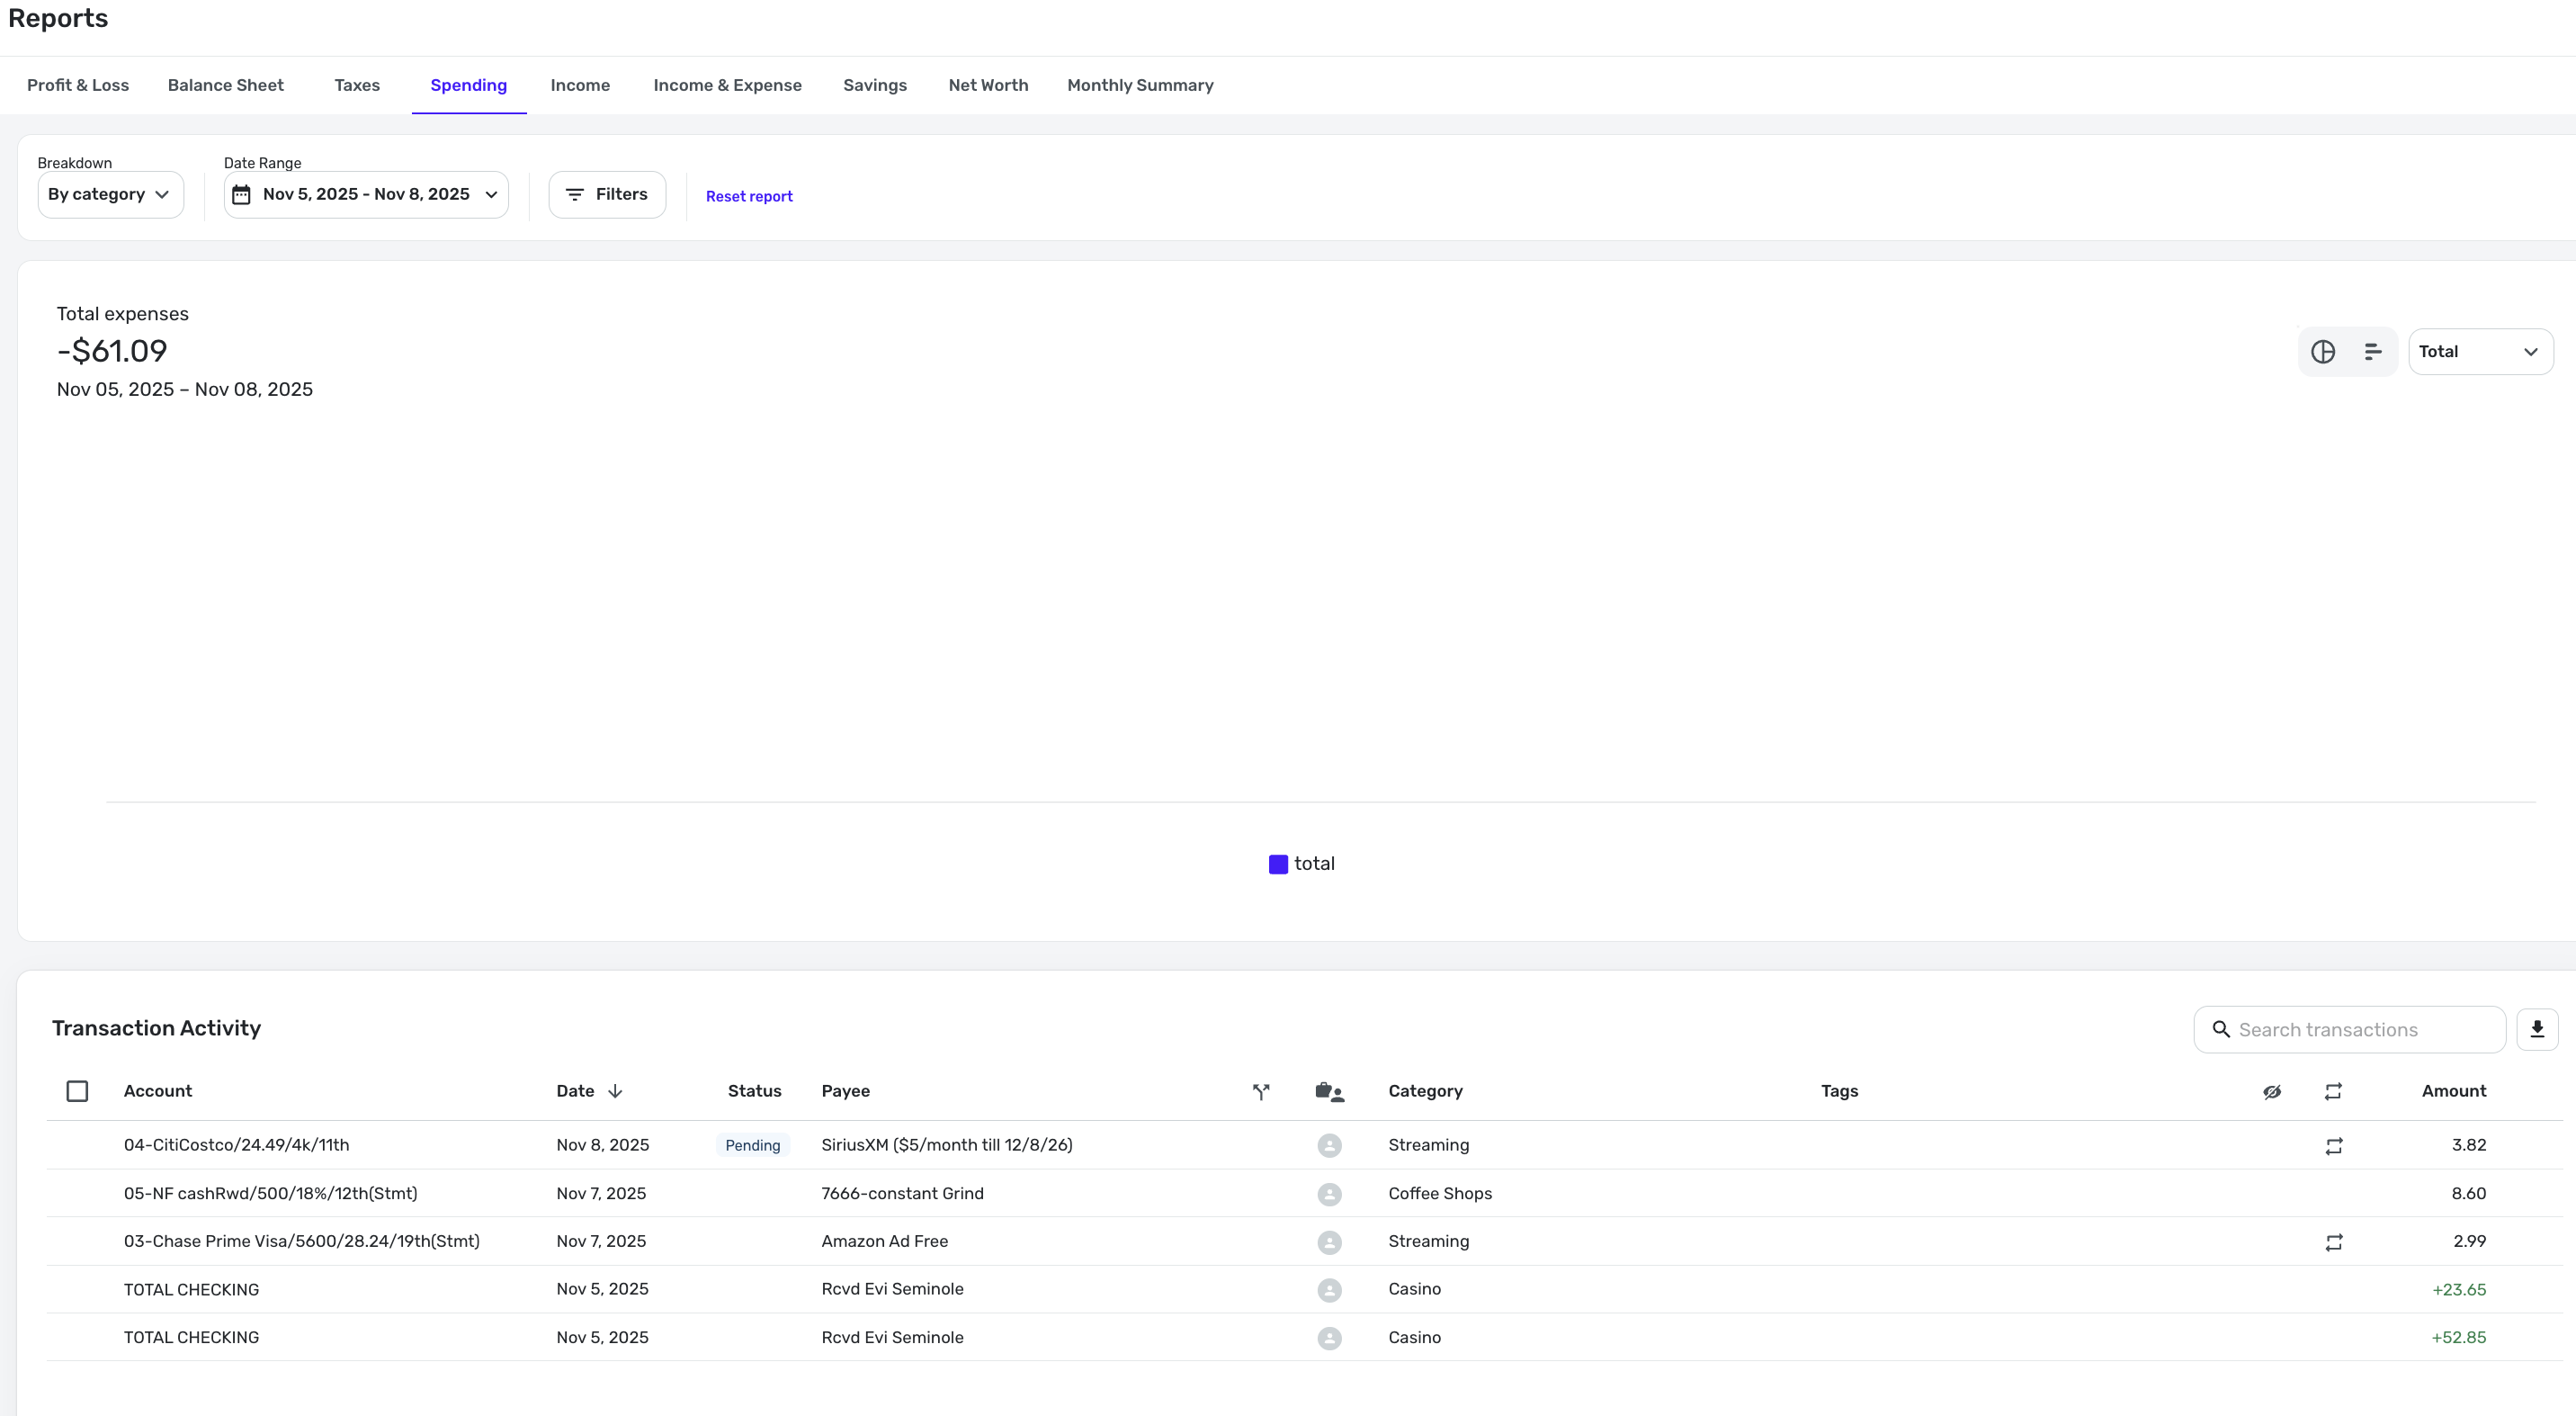Switch to bar chart view icon

(x=2372, y=352)
